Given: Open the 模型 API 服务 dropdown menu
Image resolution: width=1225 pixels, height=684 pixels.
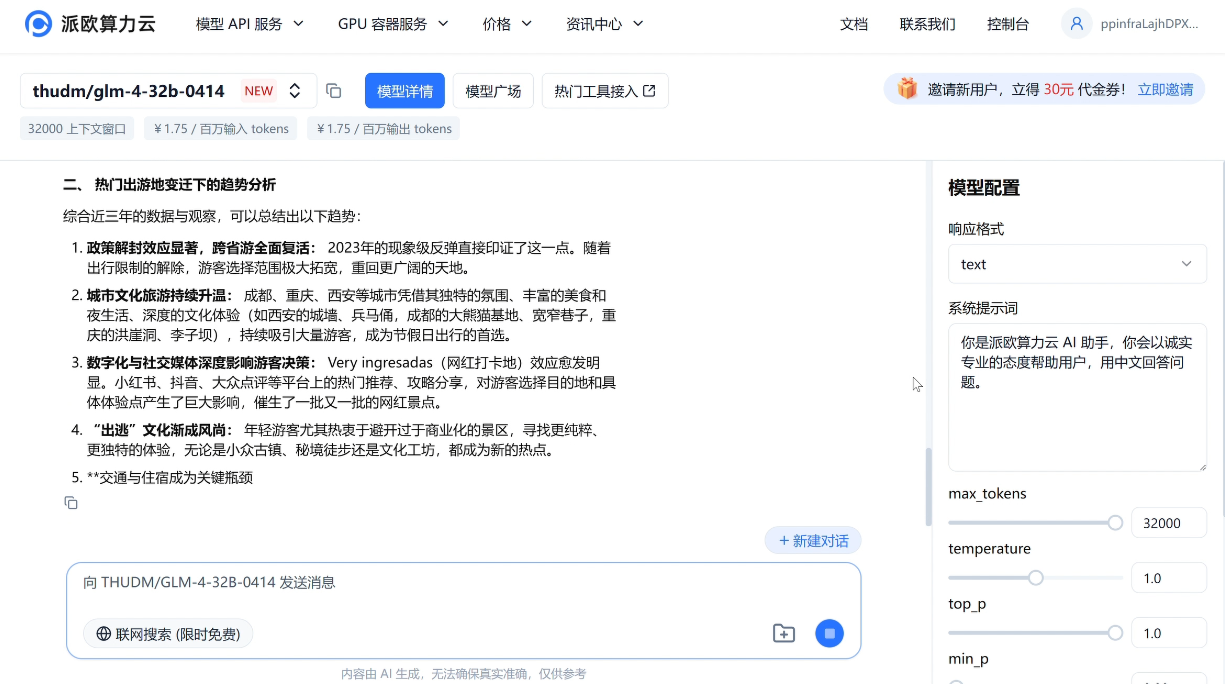Looking at the screenshot, I should [x=250, y=24].
